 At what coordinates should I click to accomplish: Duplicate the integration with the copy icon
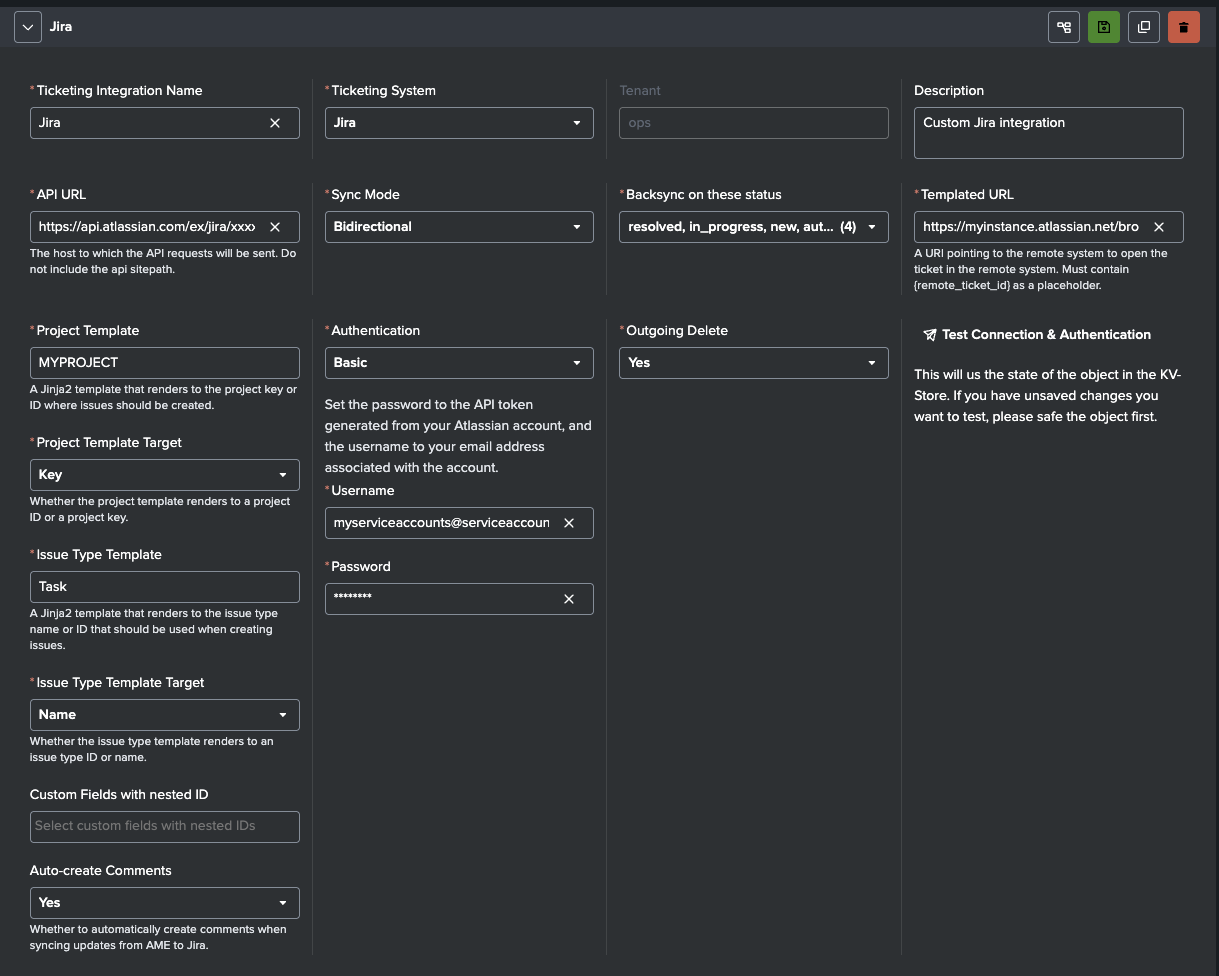coord(1143,27)
